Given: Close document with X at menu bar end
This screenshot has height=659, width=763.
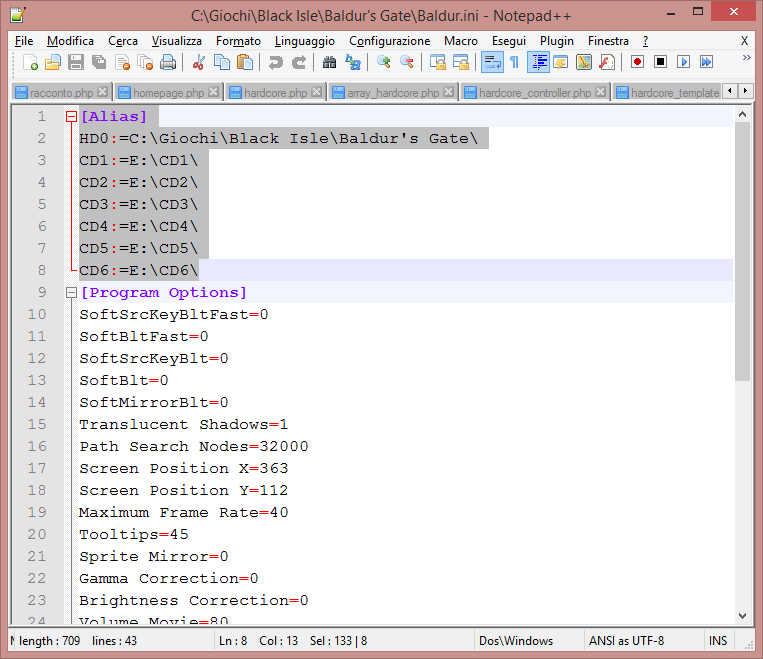Looking at the screenshot, I should (744, 41).
